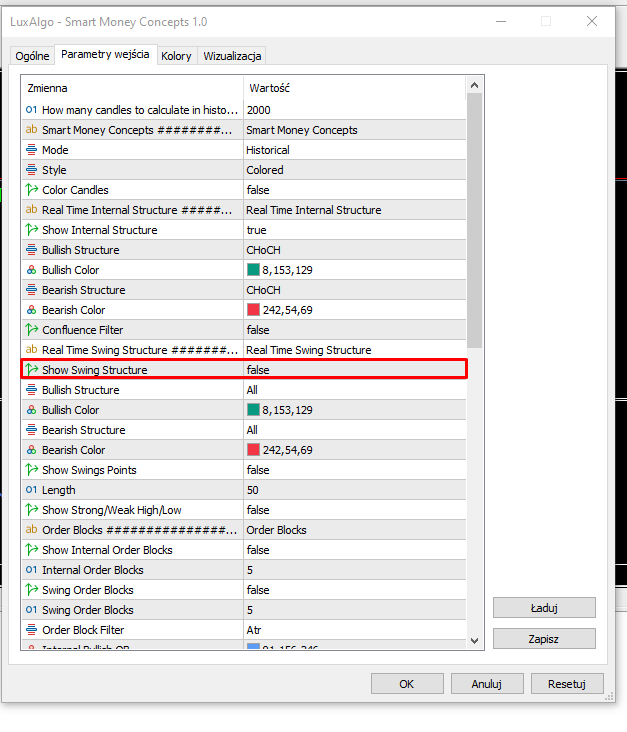Click the Wartość column header
This screenshot has width=627, height=732.
[x=355, y=88]
